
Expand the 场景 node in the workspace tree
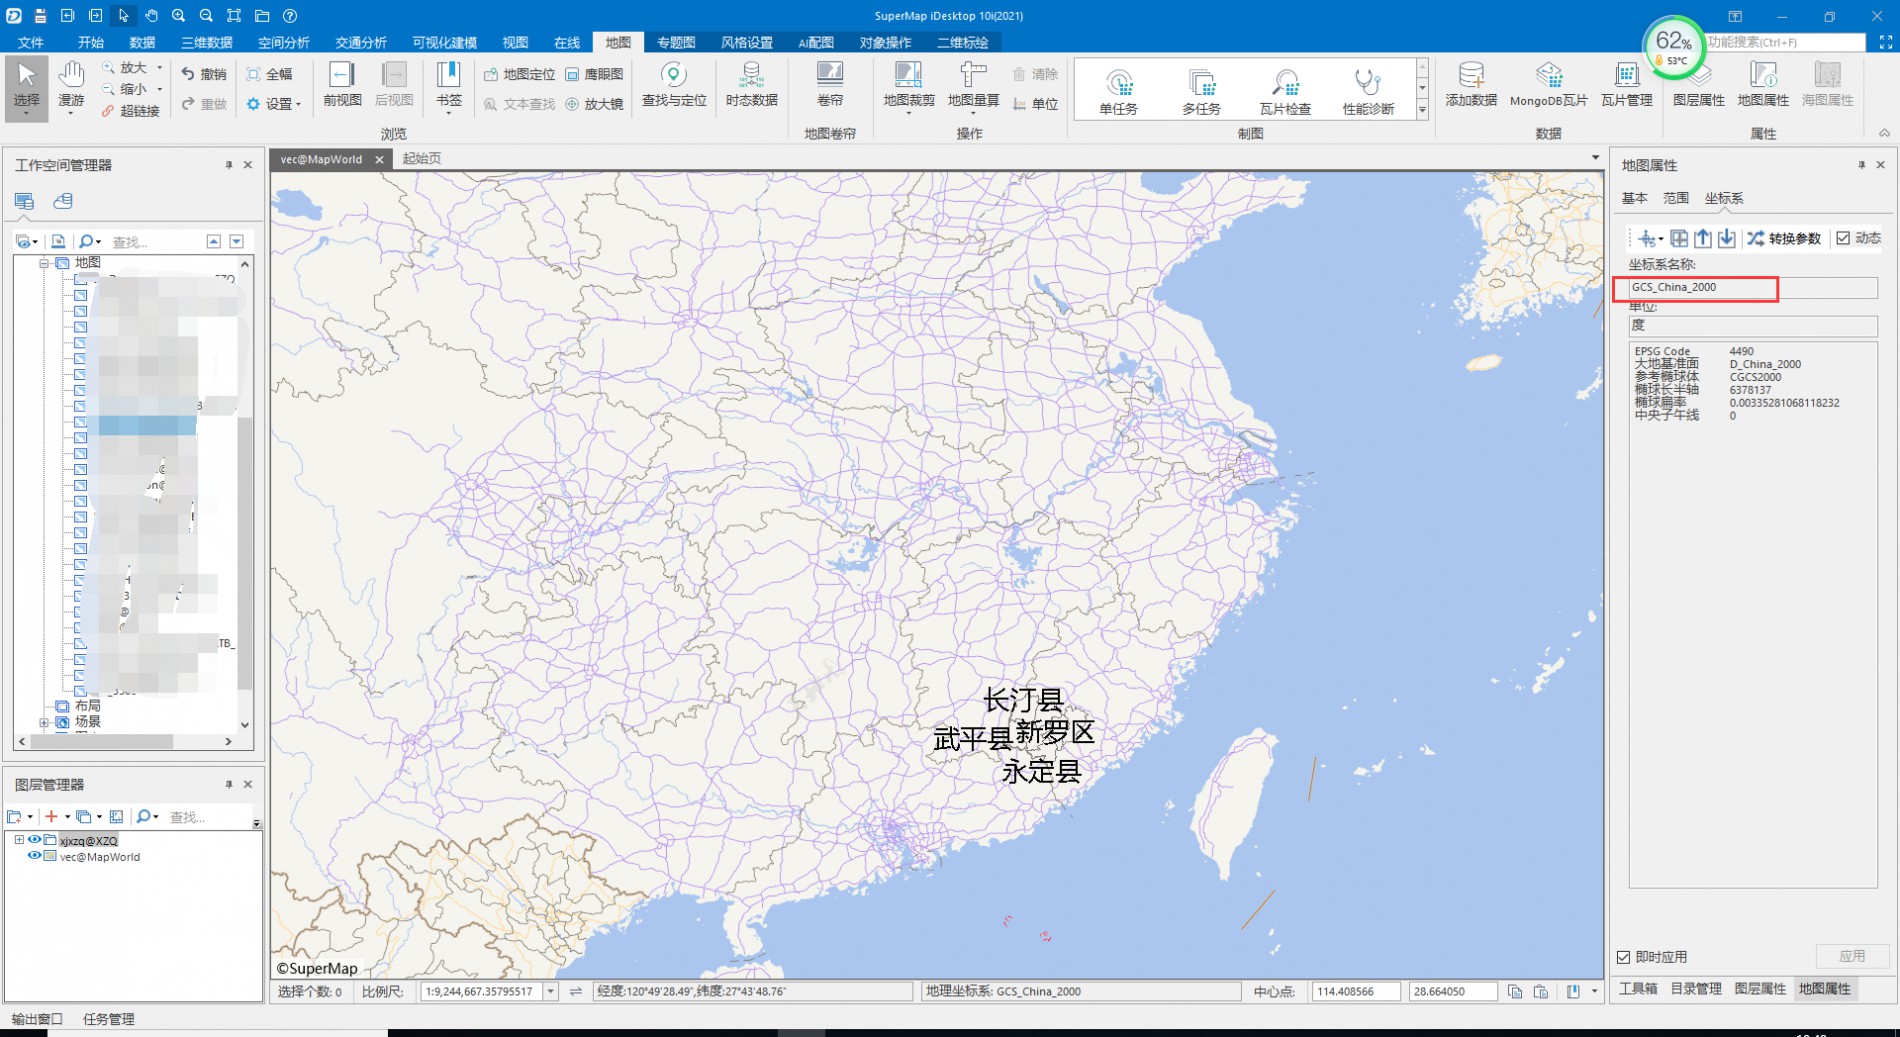pyautogui.click(x=44, y=722)
